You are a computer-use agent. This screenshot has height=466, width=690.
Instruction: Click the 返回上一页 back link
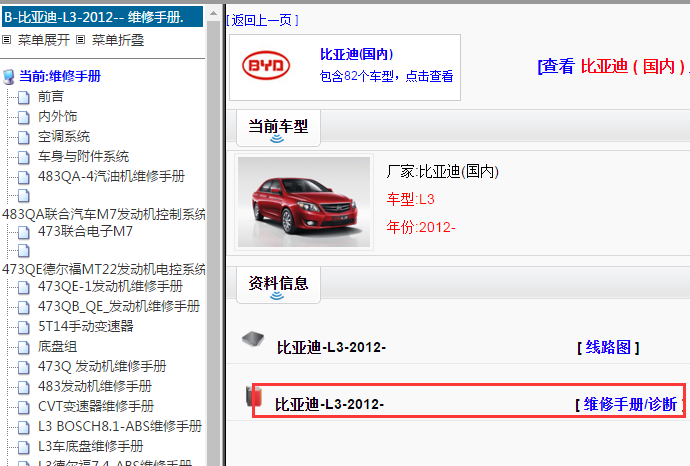(263, 20)
